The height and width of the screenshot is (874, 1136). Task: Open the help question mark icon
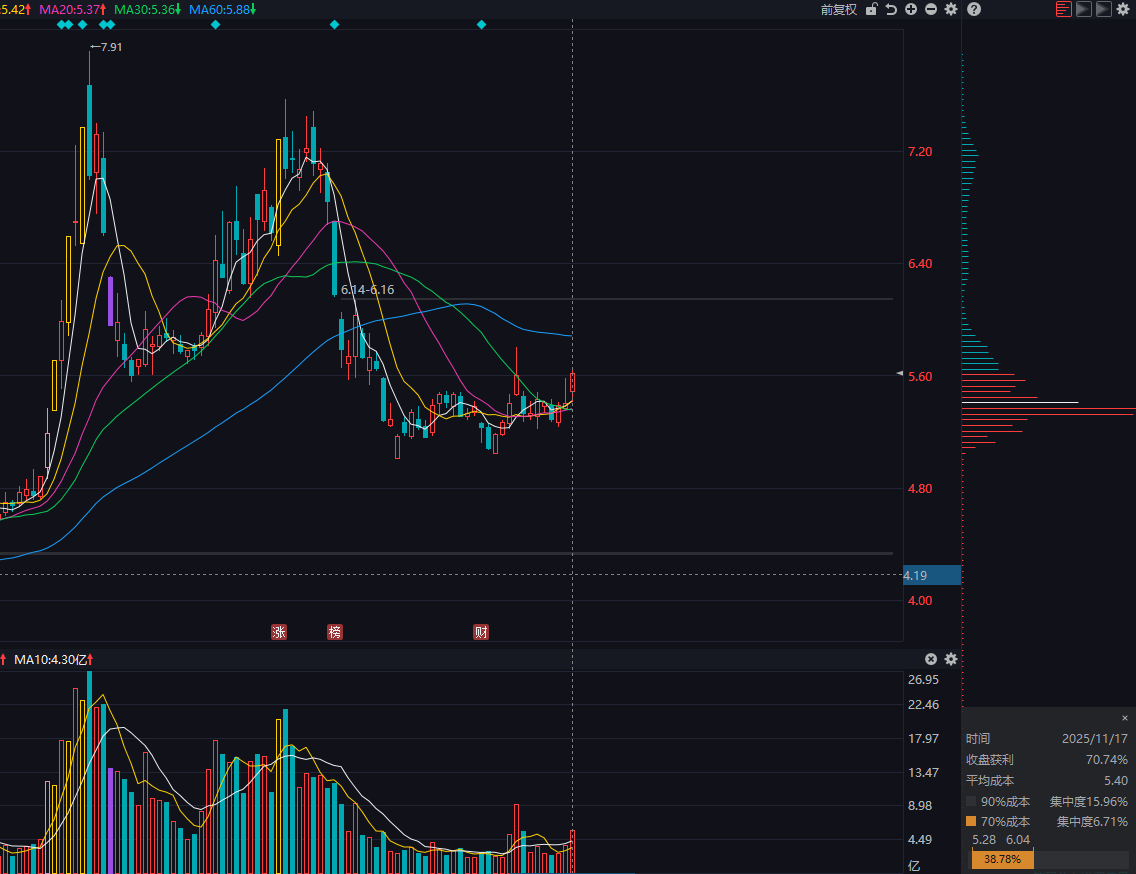pyautogui.click(x=973, y=9)
